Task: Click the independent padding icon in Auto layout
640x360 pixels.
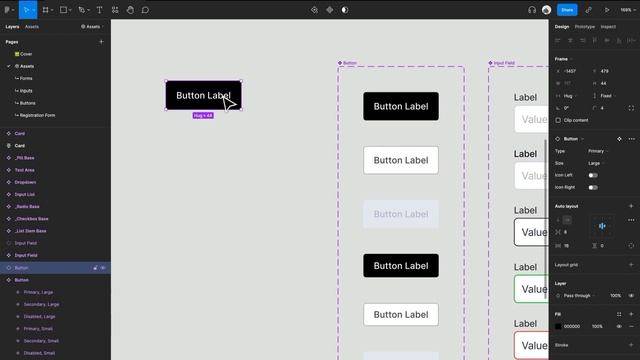Action: 631,246
